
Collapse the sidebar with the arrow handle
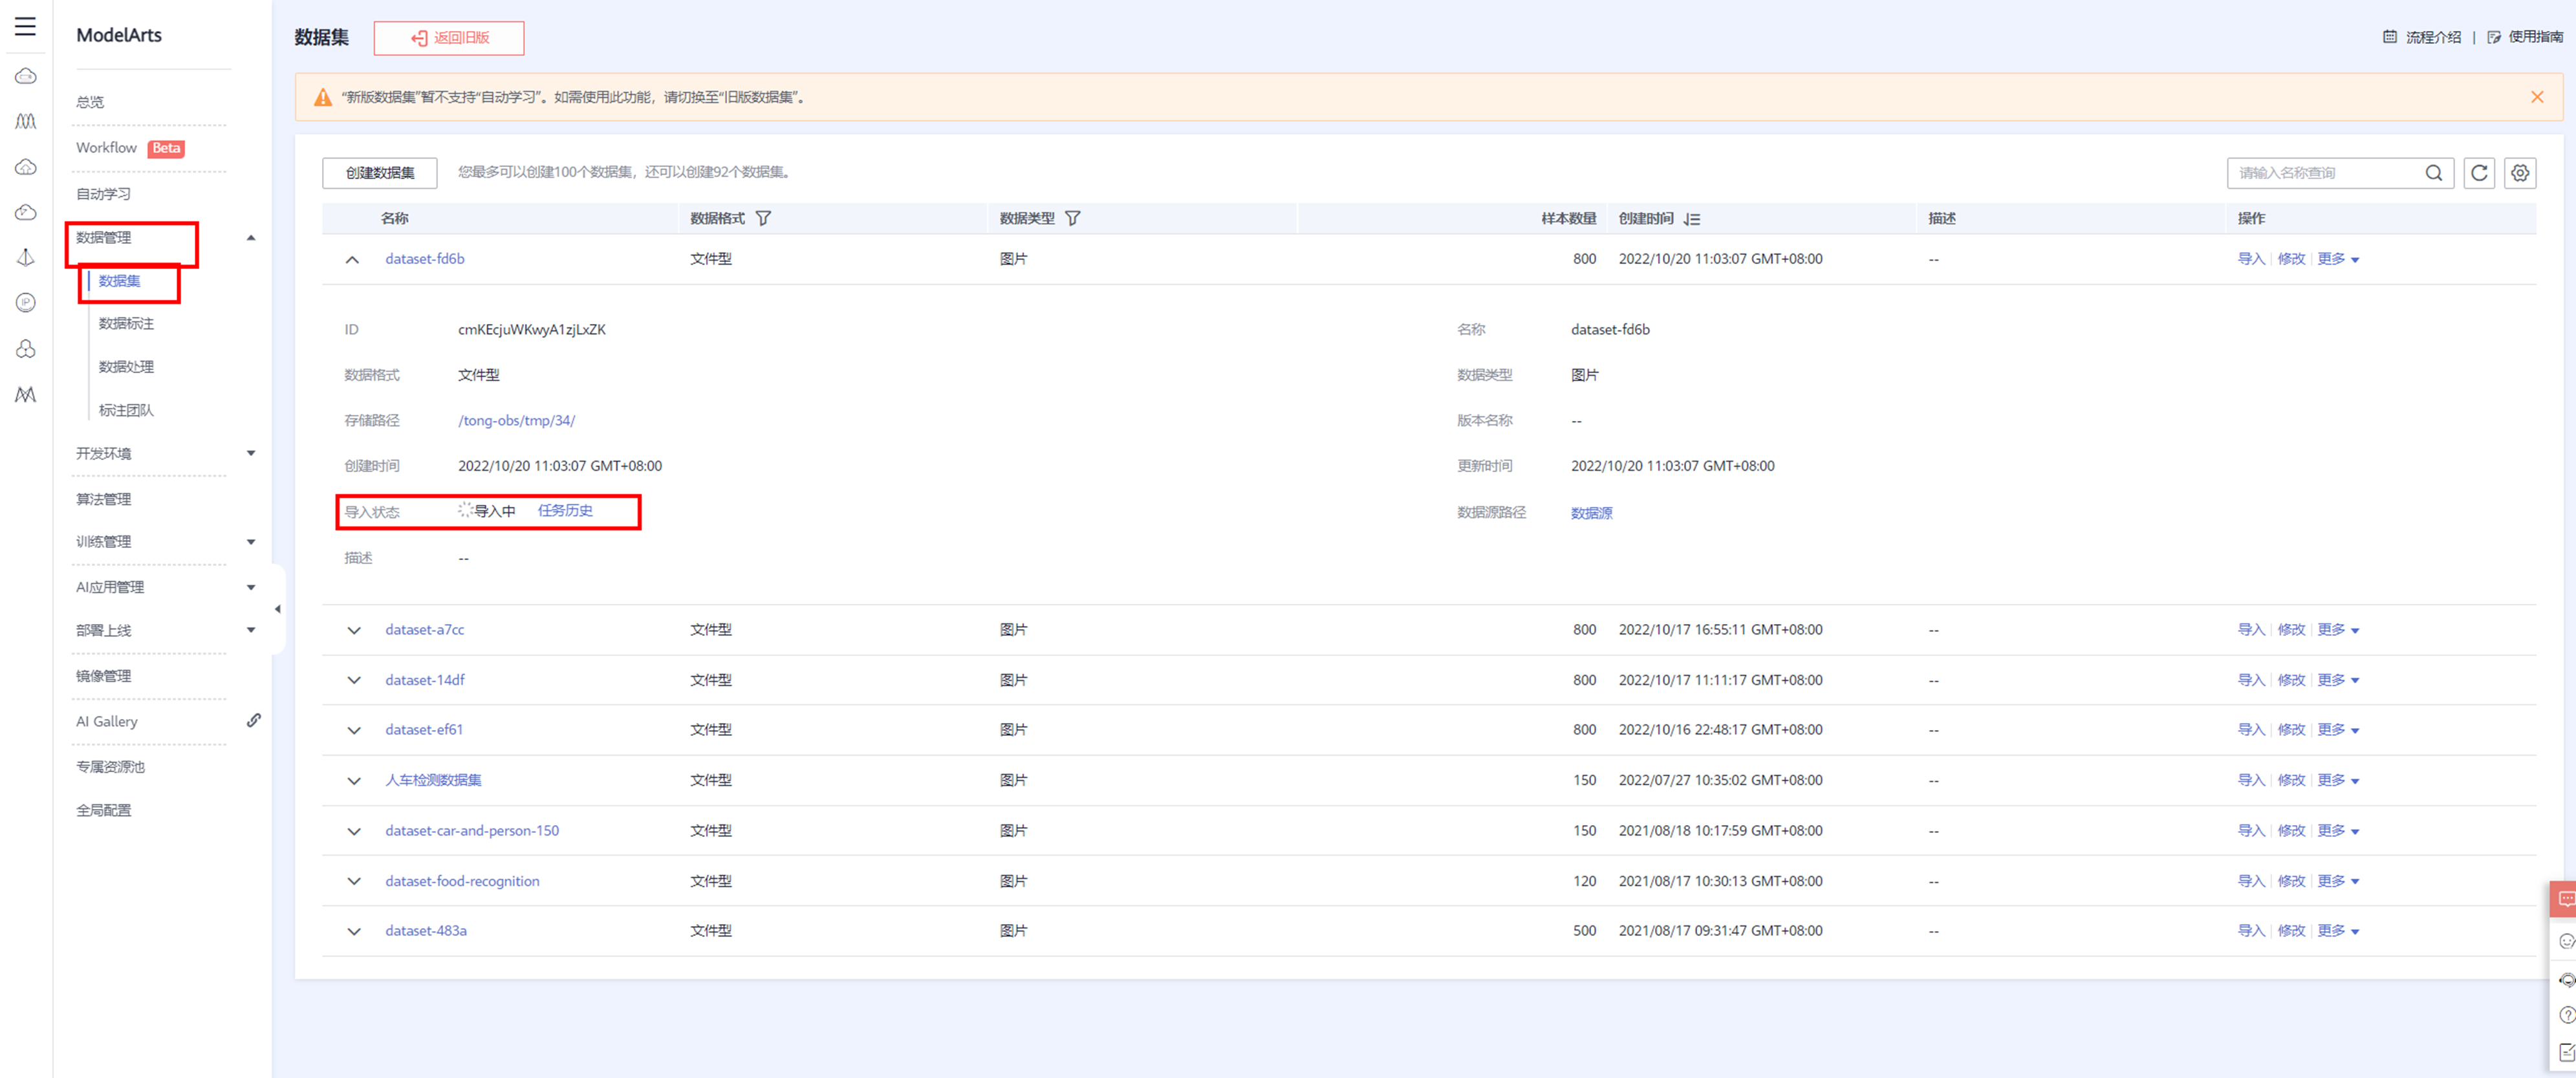(277, 608)
